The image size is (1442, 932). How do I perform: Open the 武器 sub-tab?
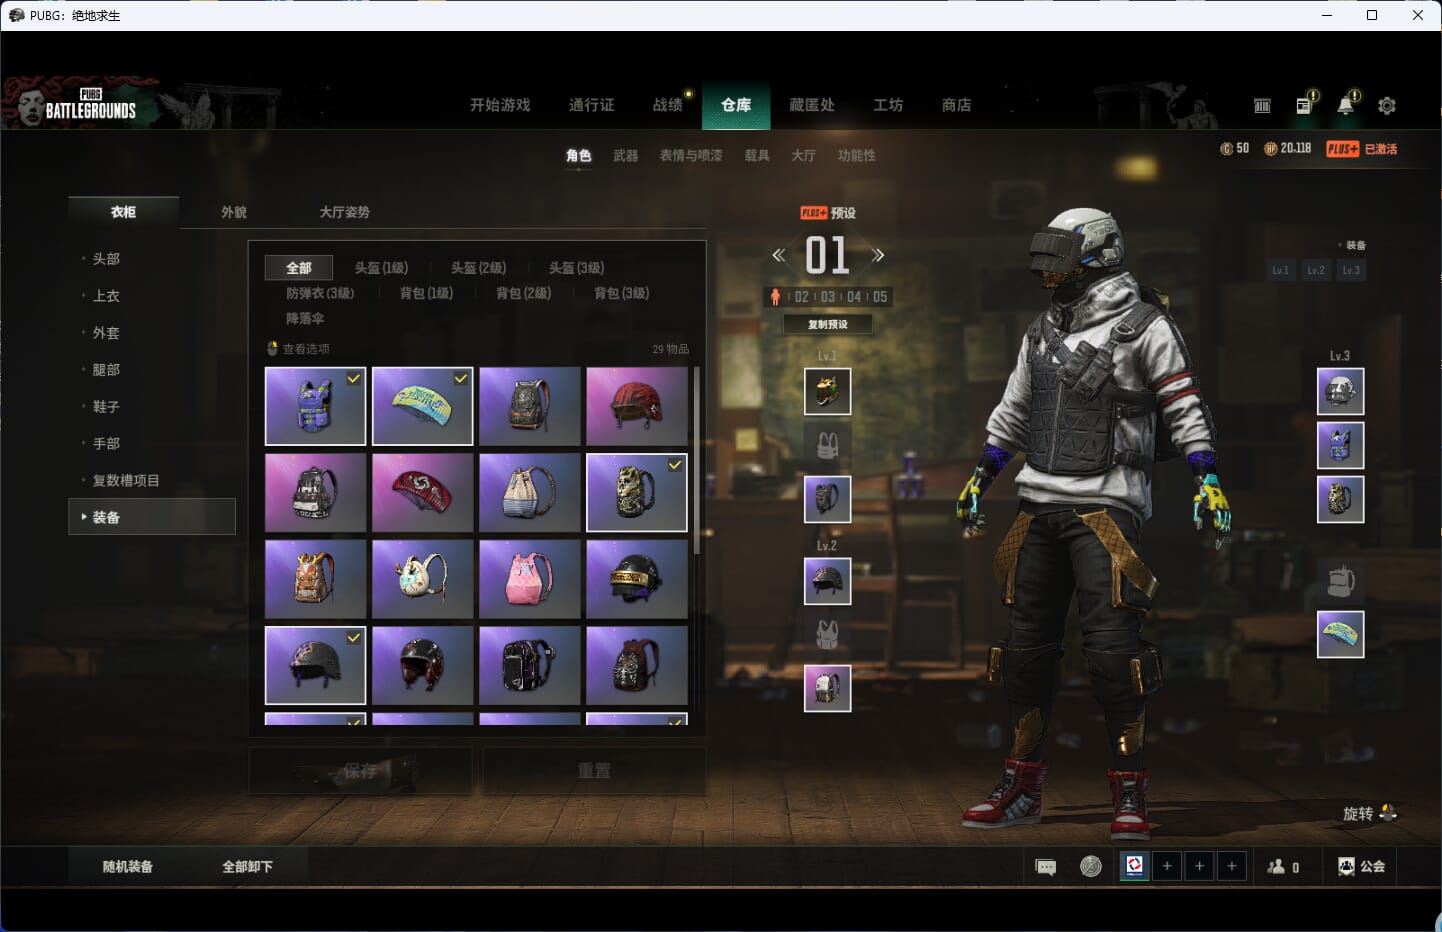[626, 155]
